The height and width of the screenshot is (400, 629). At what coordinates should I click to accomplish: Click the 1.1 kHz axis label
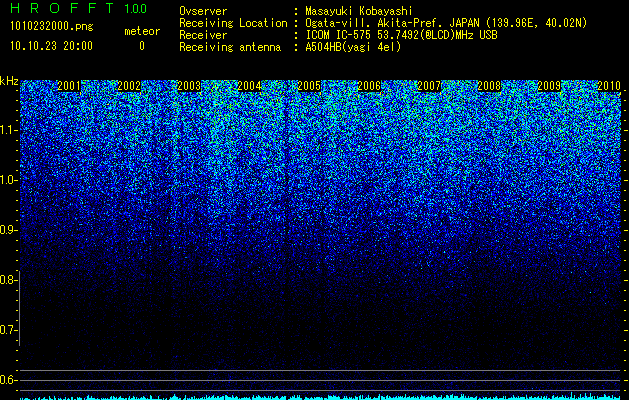tap(8, 130)
